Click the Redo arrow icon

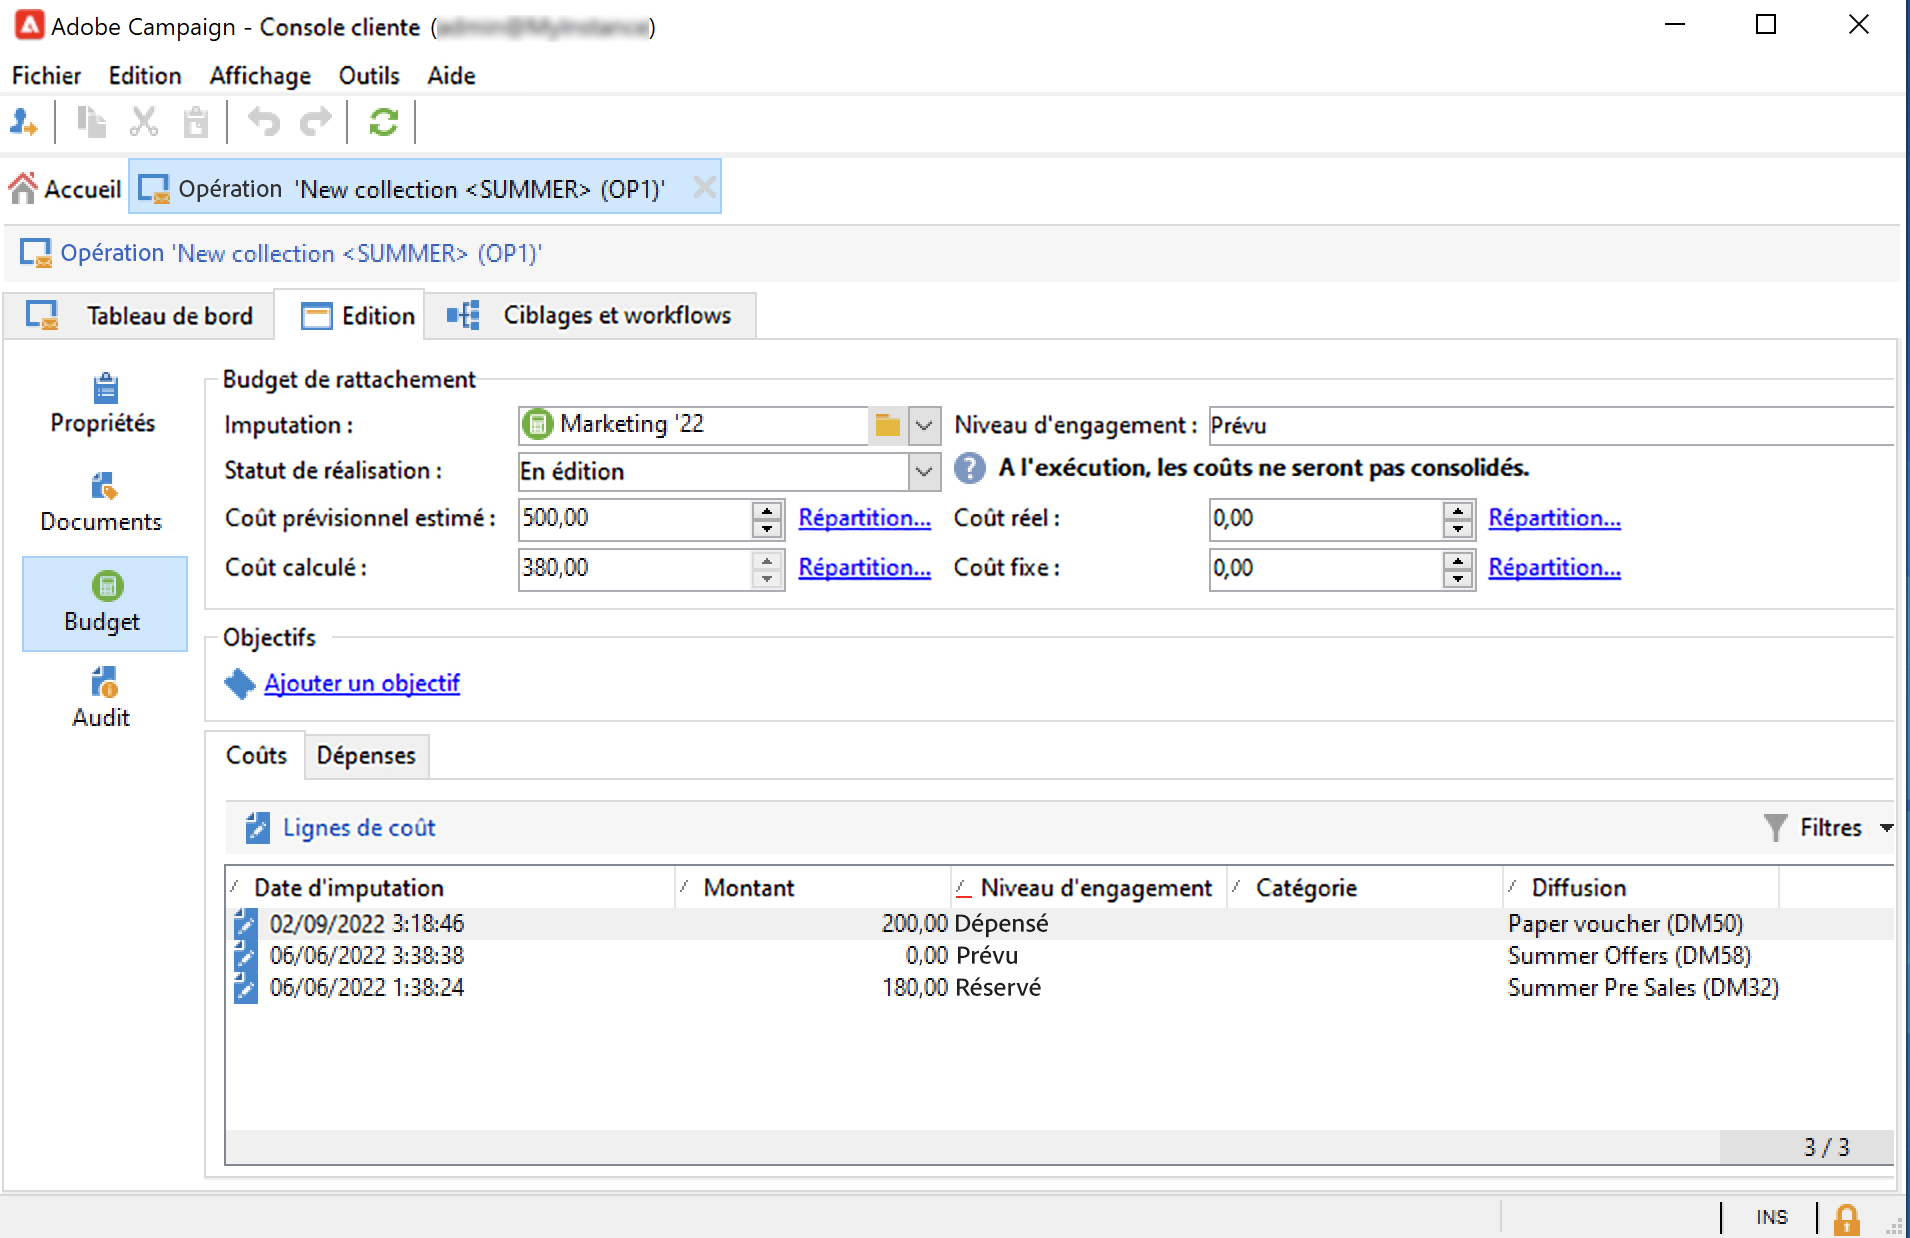(316, 123)
